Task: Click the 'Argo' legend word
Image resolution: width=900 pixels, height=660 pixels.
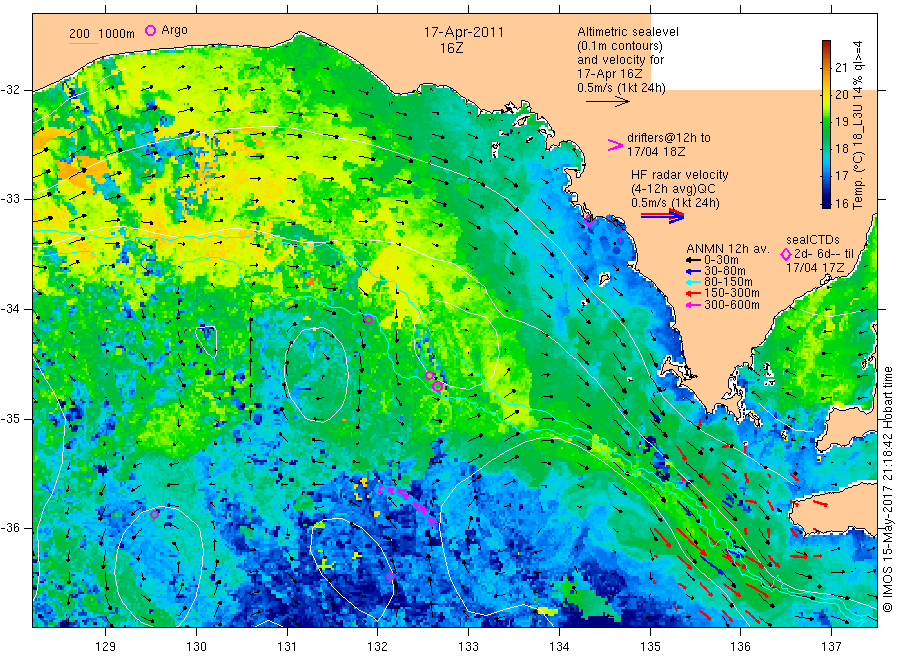Action: (174, 31)
